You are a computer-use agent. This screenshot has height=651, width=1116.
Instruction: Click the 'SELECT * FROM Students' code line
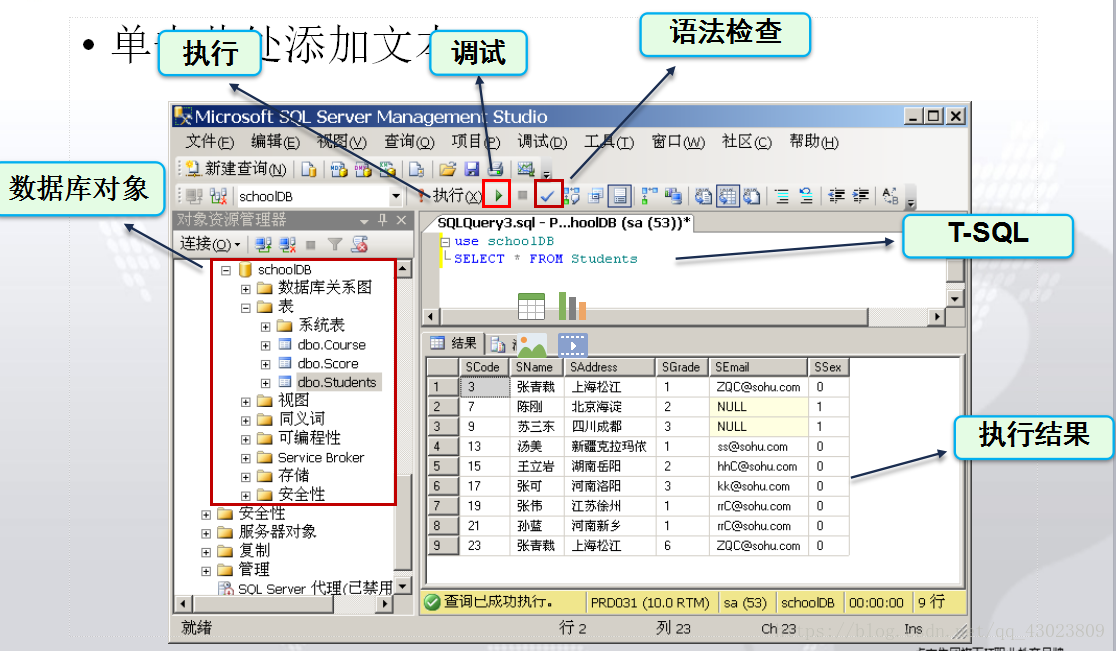(x=545, y=259)
